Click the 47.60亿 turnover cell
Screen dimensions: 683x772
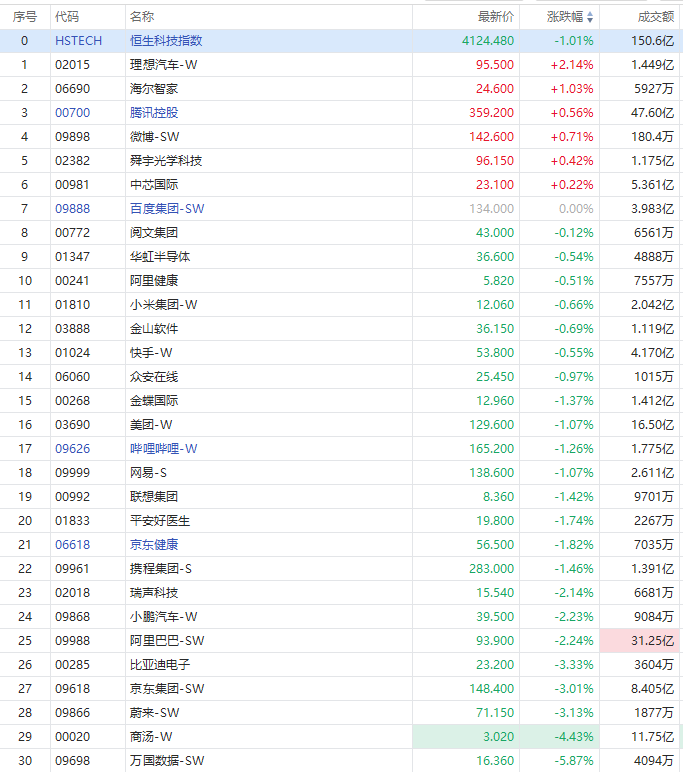652,113
